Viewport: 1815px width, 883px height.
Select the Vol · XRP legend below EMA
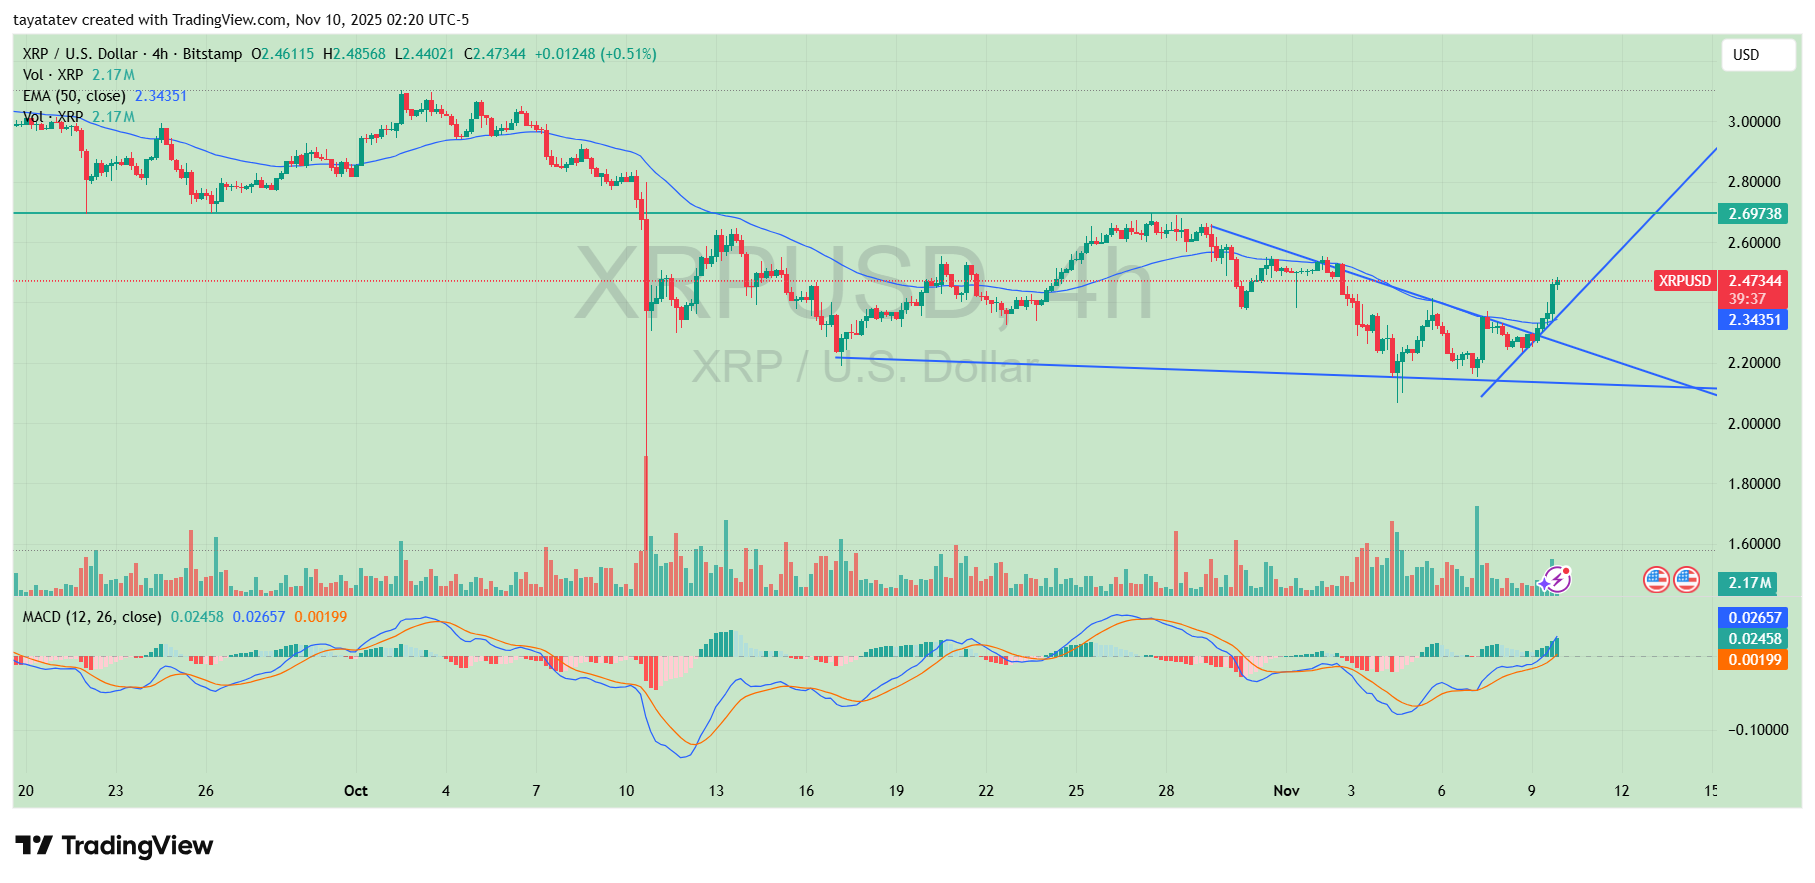pos(53,117)
